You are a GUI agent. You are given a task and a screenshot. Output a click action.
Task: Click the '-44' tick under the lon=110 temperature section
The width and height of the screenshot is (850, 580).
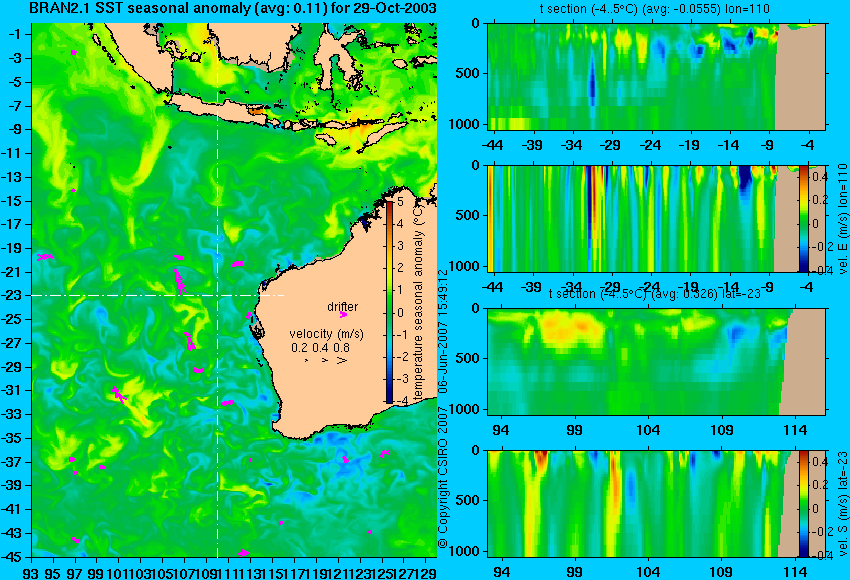(492, 145)
